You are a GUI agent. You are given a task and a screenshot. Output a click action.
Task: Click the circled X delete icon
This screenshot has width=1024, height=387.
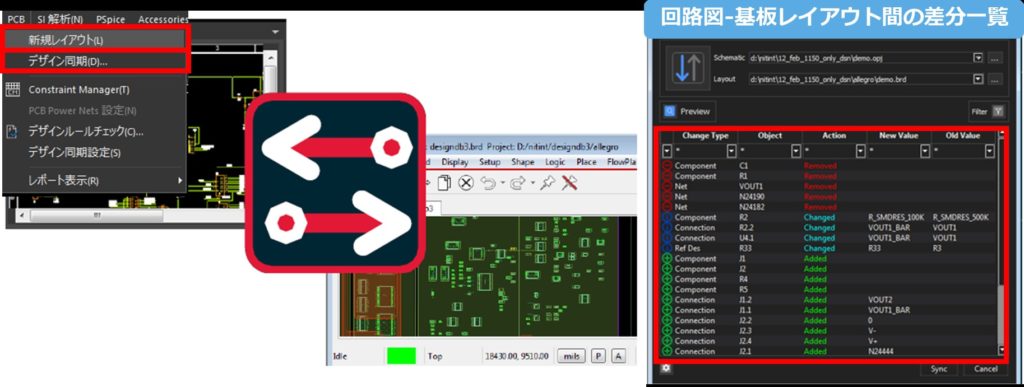[x=466, y=183]
